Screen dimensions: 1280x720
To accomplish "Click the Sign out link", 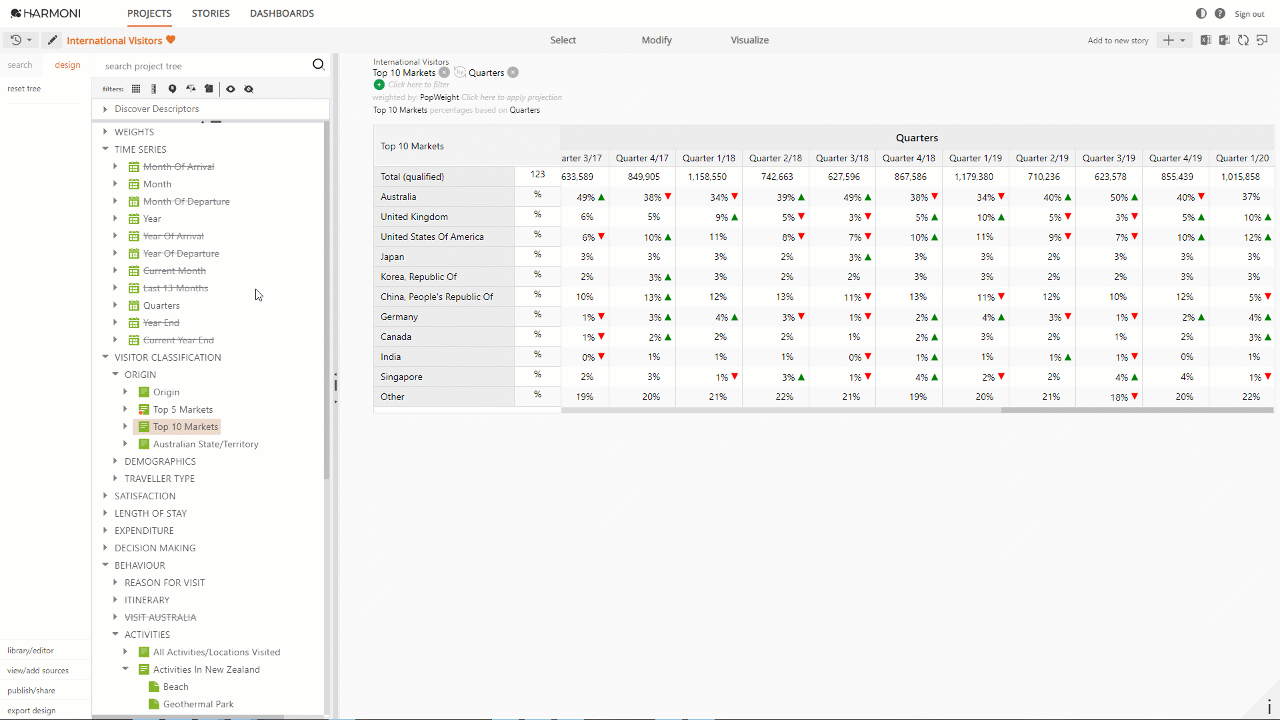I will coord(1250,14).
